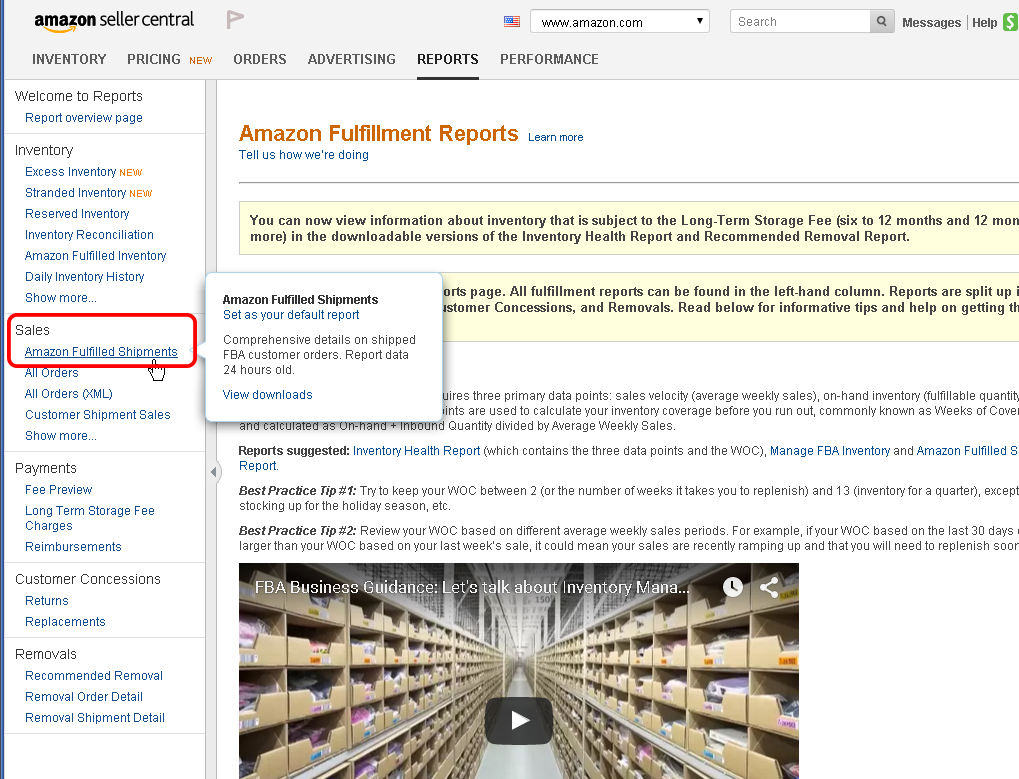Click View downloads in the tooltip

(268, 395)
